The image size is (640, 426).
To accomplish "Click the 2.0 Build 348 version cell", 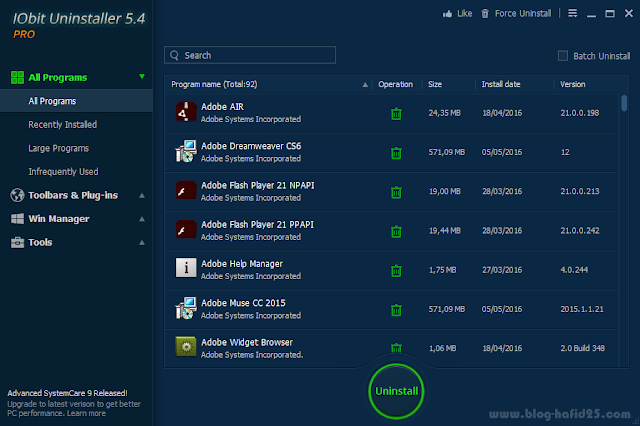I will [x=582, y=348].
